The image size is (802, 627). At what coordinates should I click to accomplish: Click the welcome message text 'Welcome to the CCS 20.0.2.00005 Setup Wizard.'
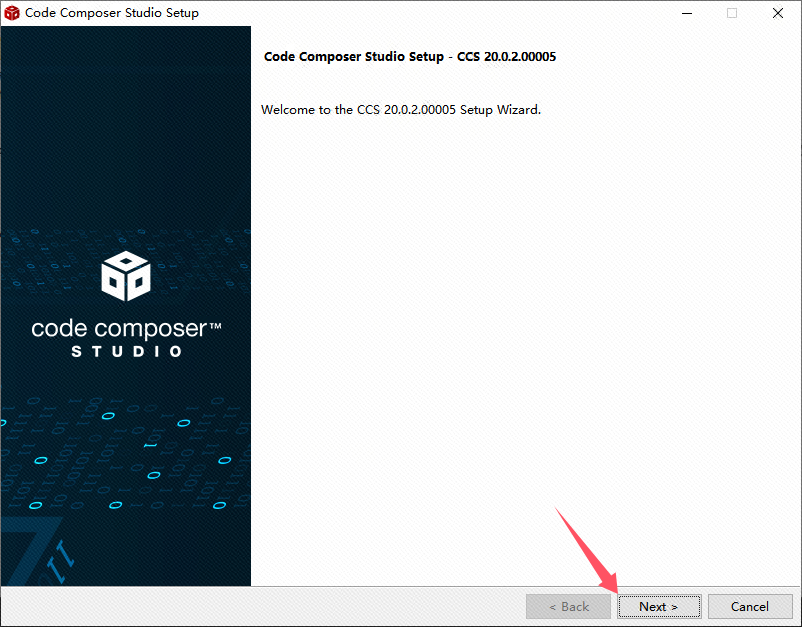[x=401, y=109]
